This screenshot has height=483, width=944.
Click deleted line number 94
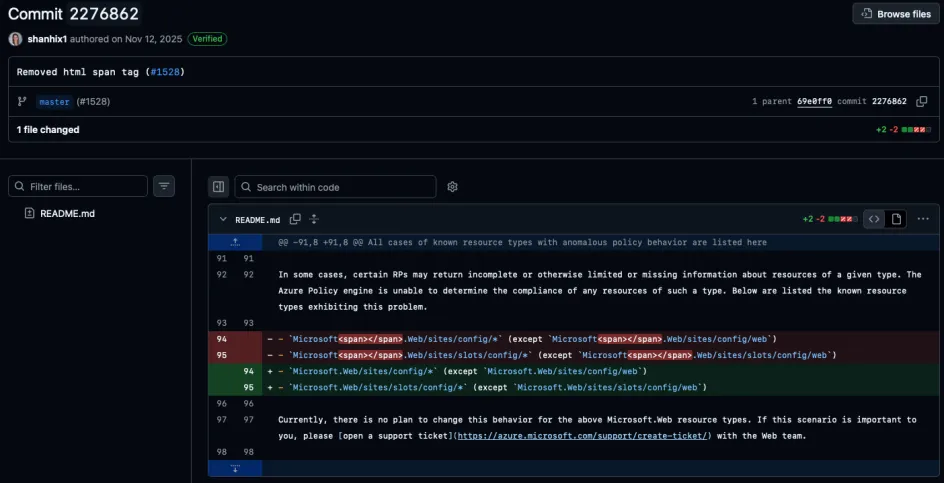point(222,339)
